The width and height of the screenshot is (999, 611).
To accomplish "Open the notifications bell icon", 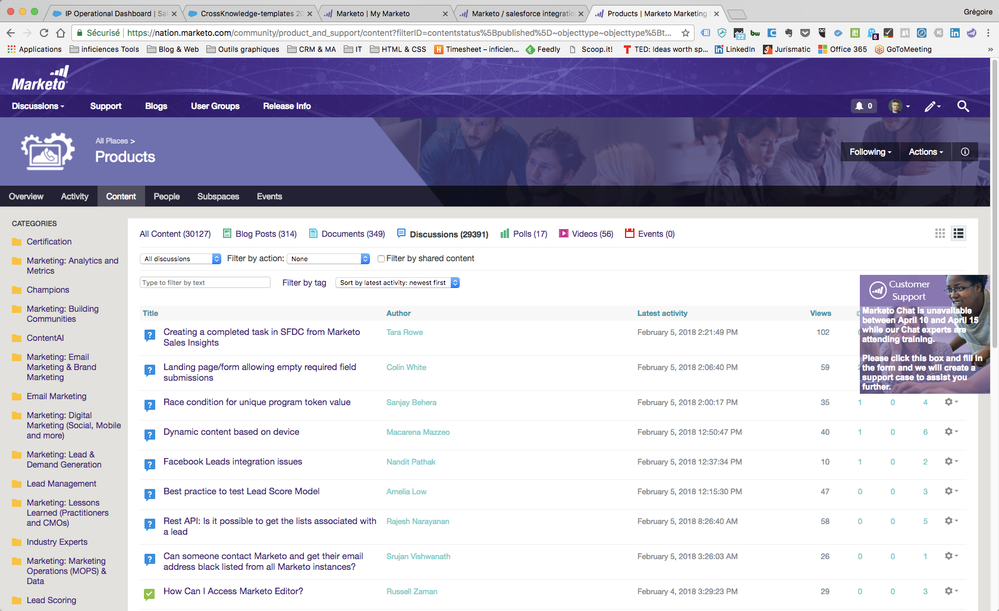I will 863,106.
